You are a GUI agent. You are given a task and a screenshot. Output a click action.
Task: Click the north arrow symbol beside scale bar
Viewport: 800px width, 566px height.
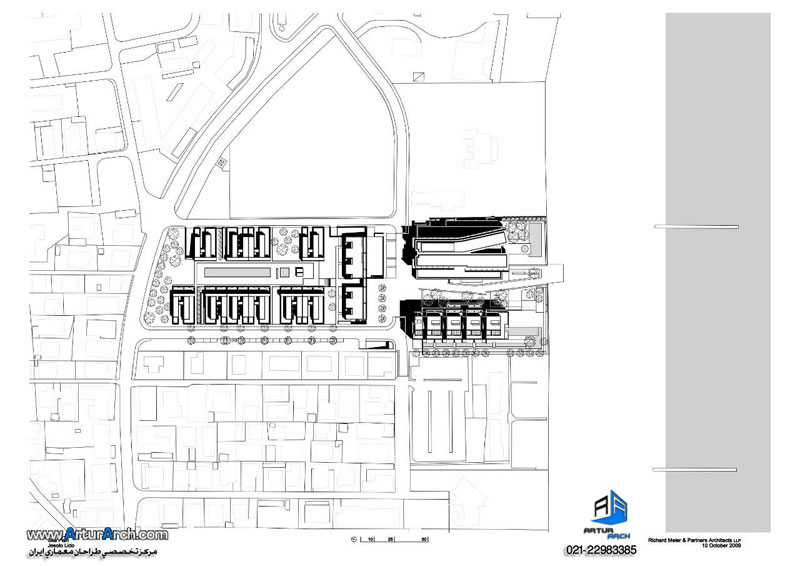(354, 539)
